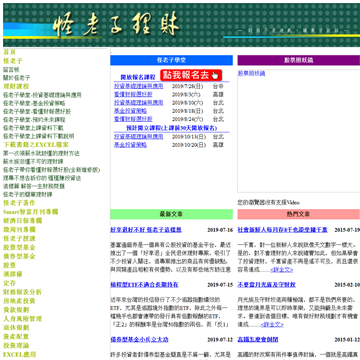Open course link dated 2019/7/28 台中
Screen dimensions: 360x360
139,86
